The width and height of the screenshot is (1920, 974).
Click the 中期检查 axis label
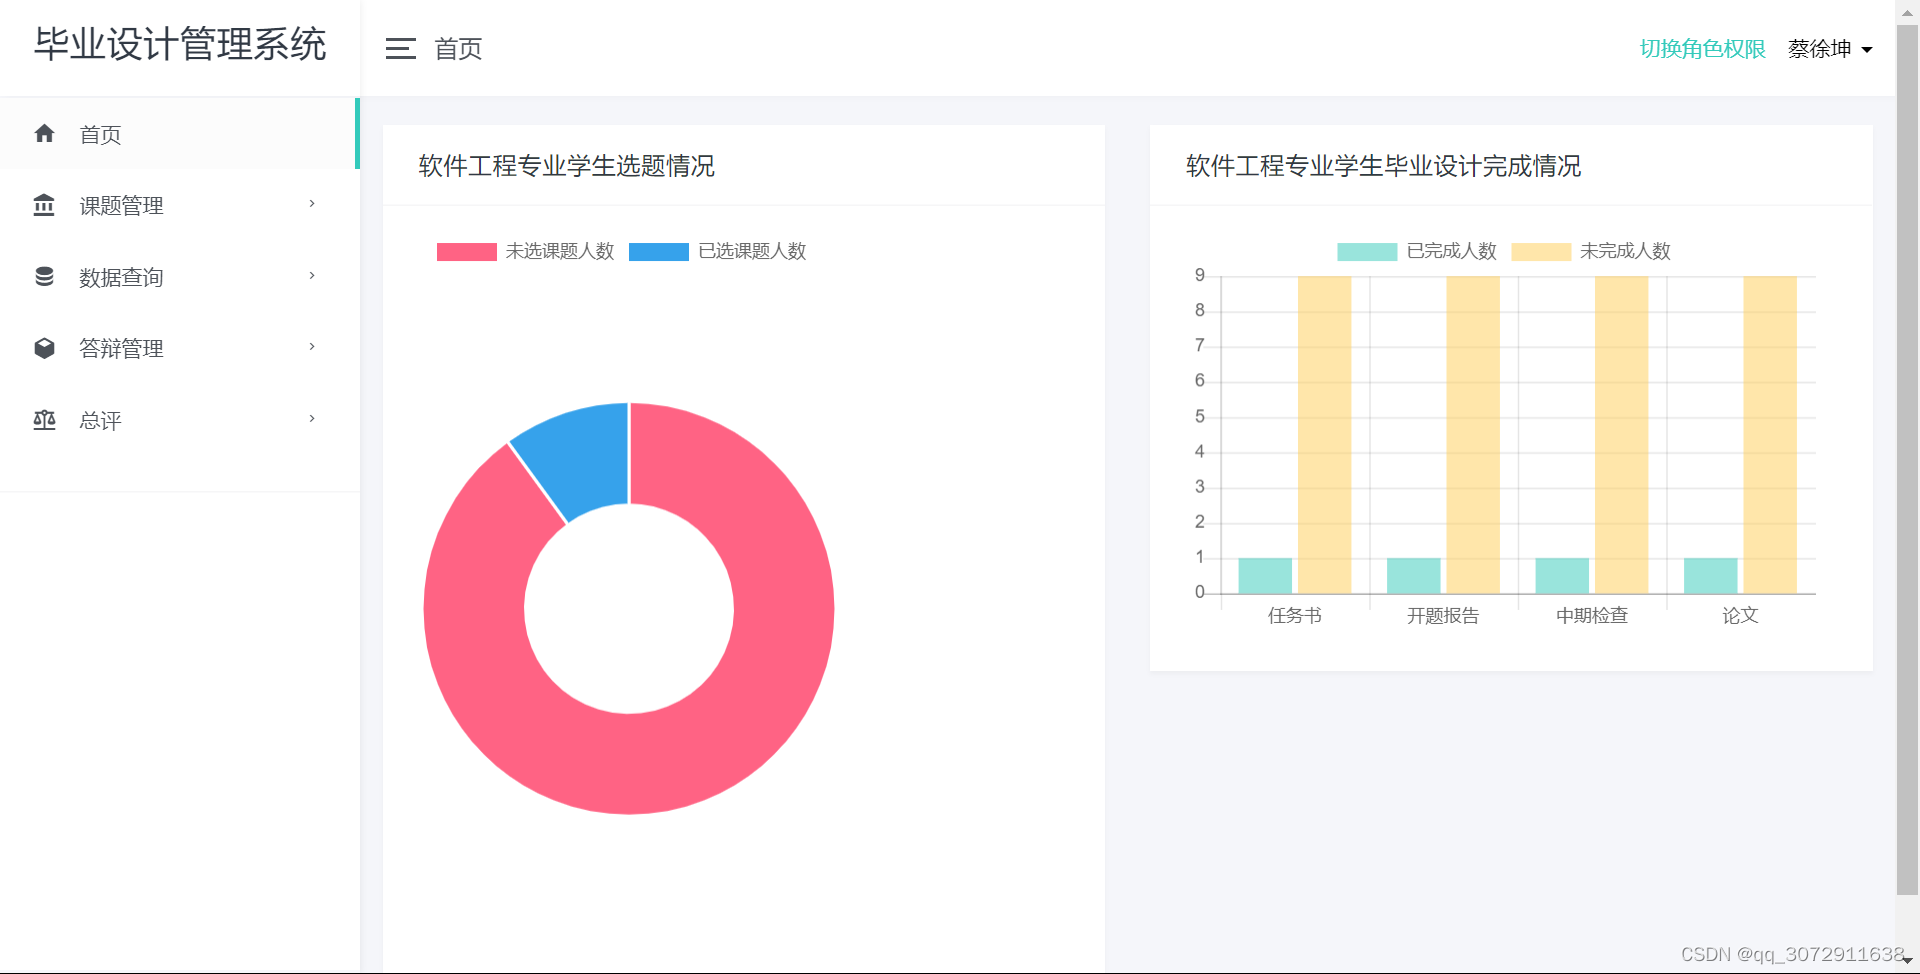coord(1592,616)
